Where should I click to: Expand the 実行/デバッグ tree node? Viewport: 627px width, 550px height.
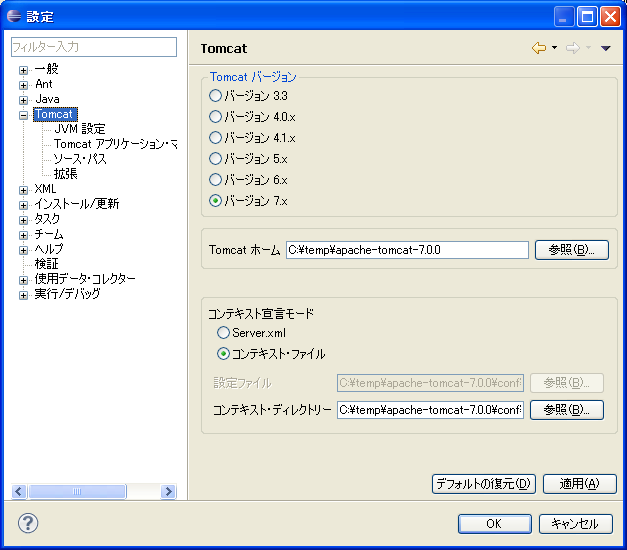pyautogui.click(x=23, y=295)
